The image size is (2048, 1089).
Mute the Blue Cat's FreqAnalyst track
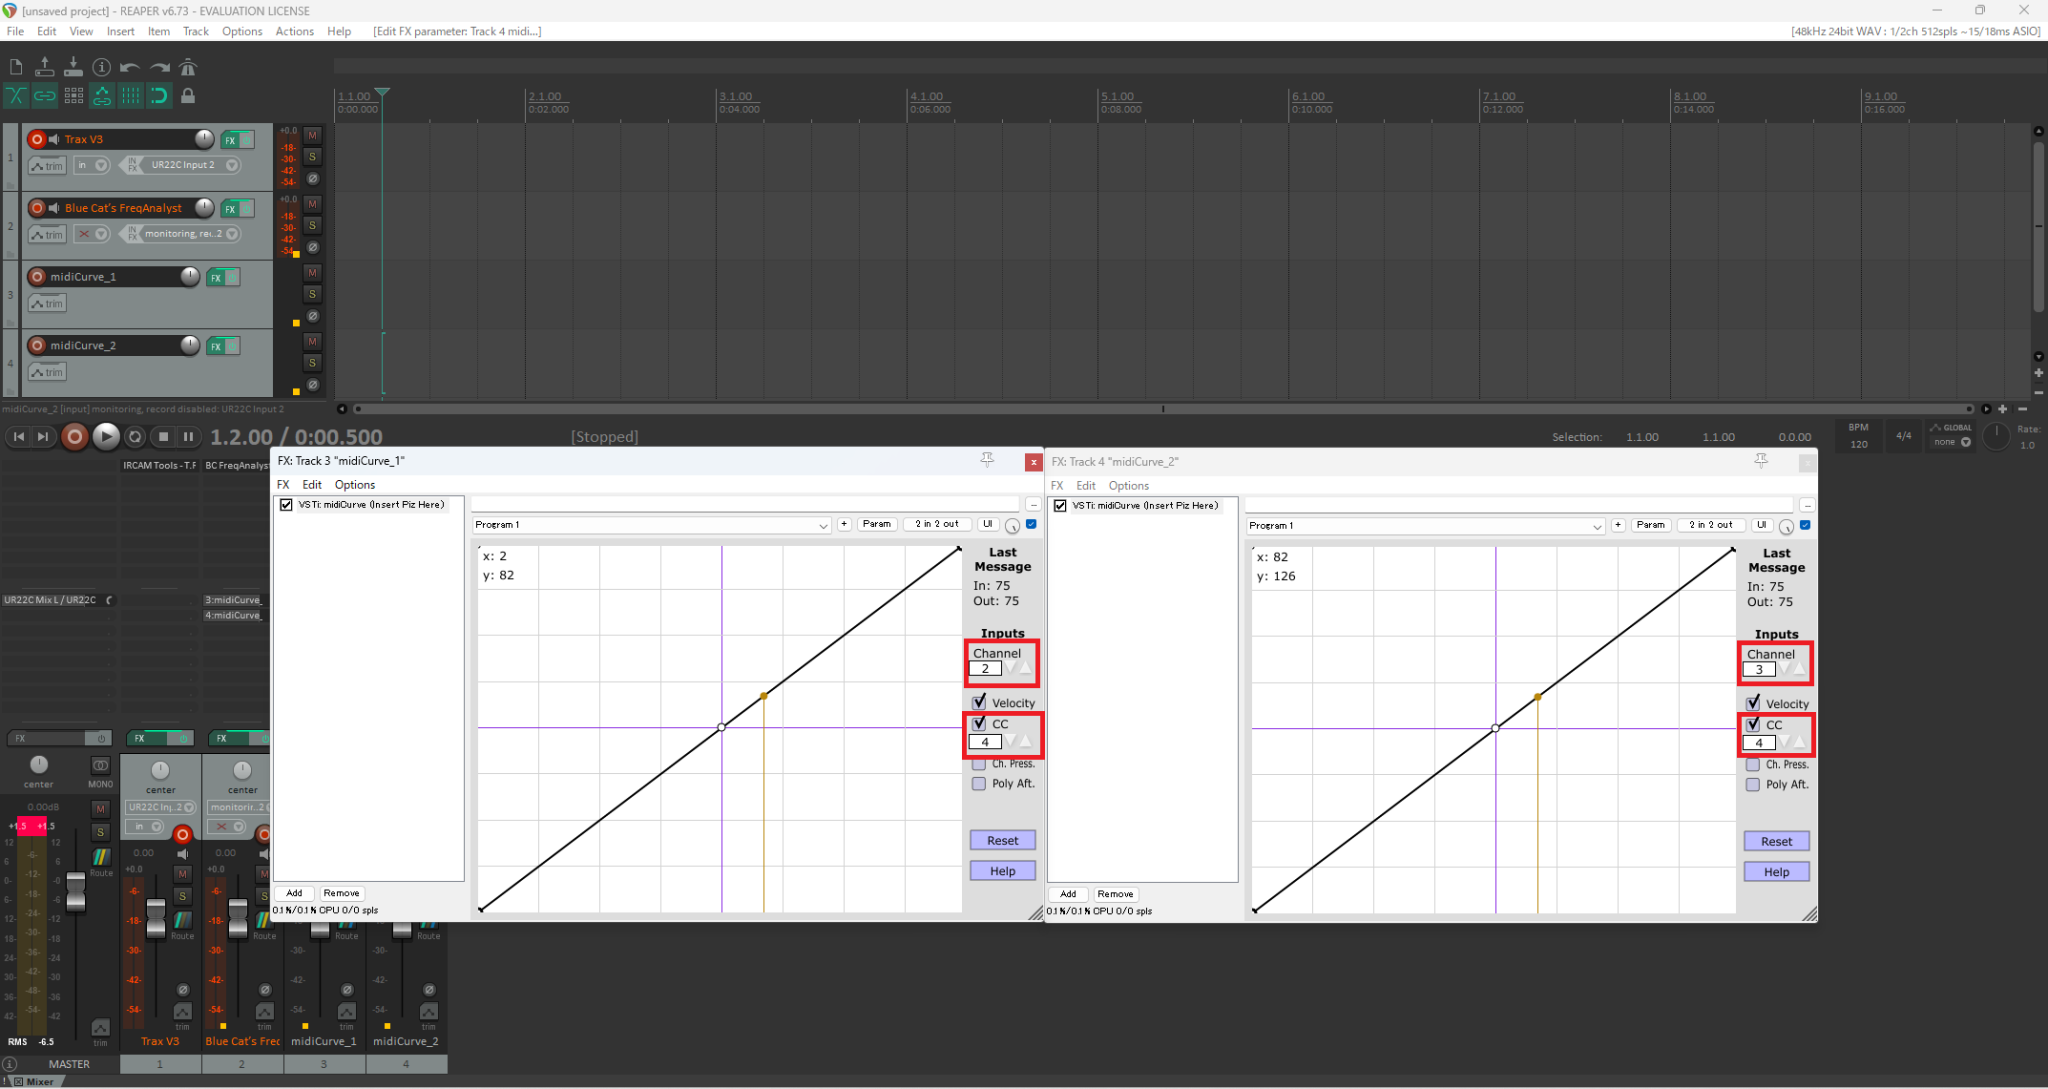tap(312, 204)
